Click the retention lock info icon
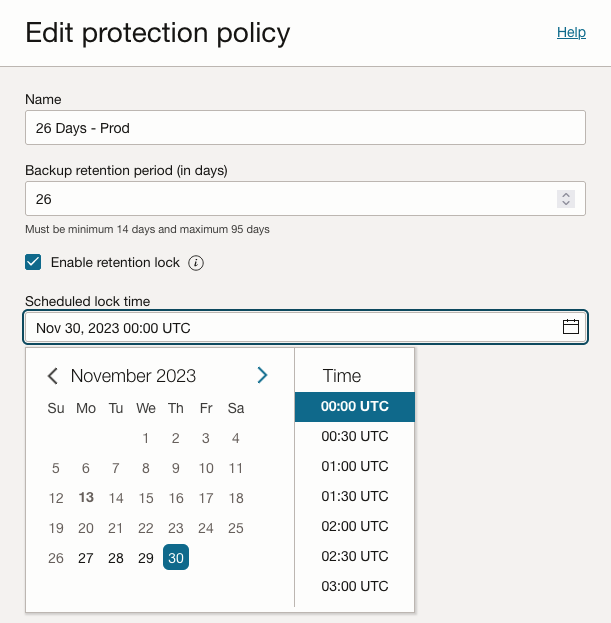Screen dimensions: 611x623 196,263
